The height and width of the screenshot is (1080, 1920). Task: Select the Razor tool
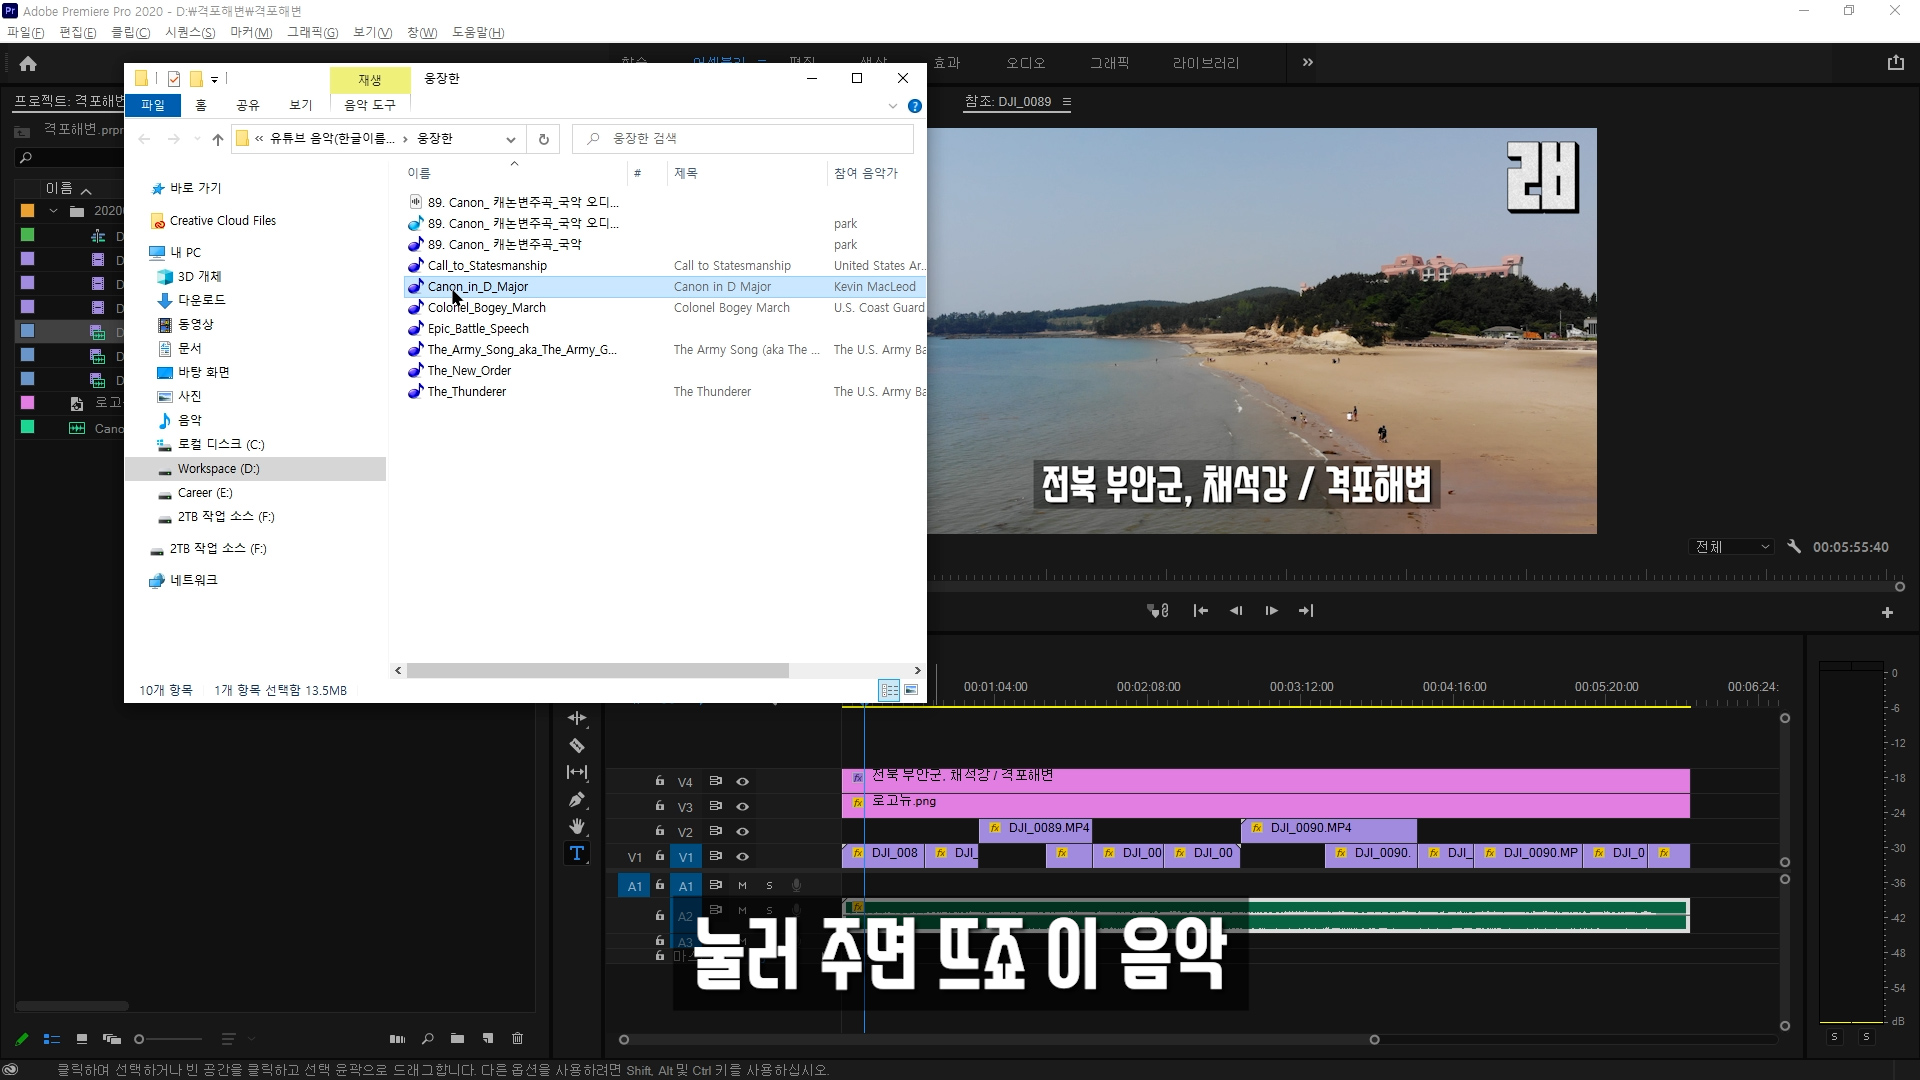577,746
